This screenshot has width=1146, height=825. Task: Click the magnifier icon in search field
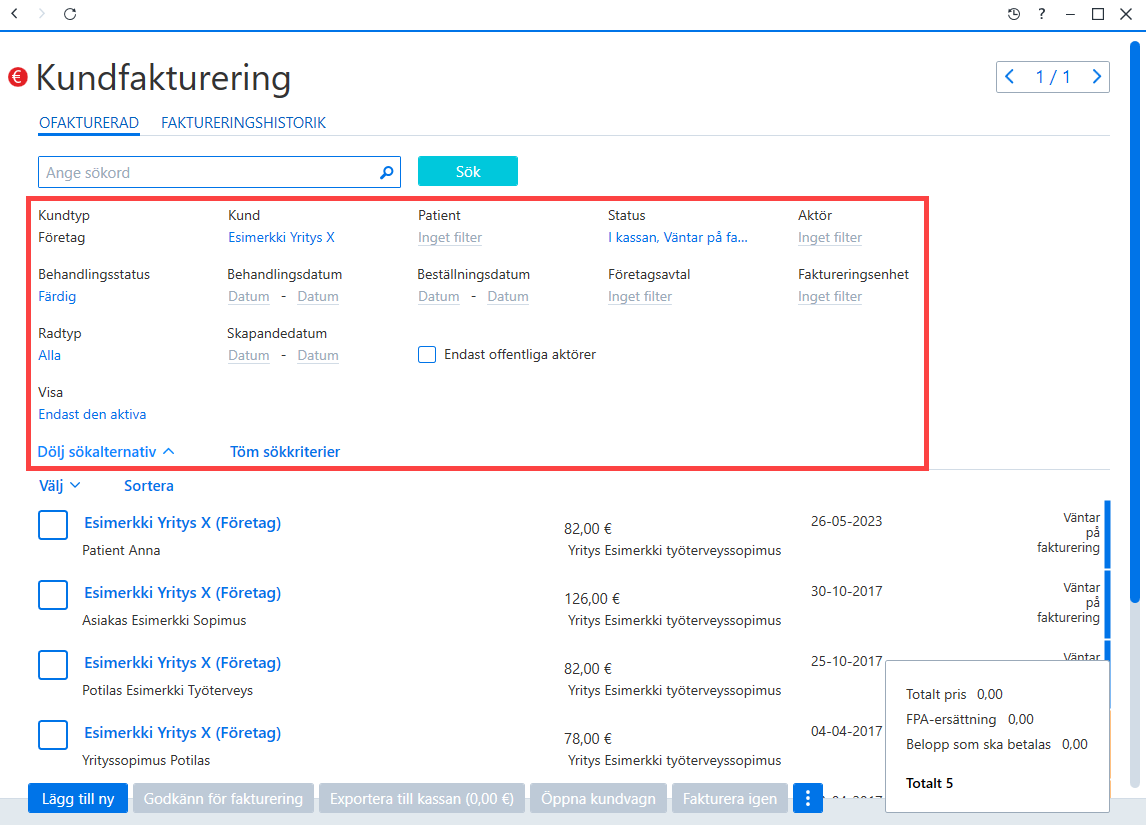[x=387, y=172]
